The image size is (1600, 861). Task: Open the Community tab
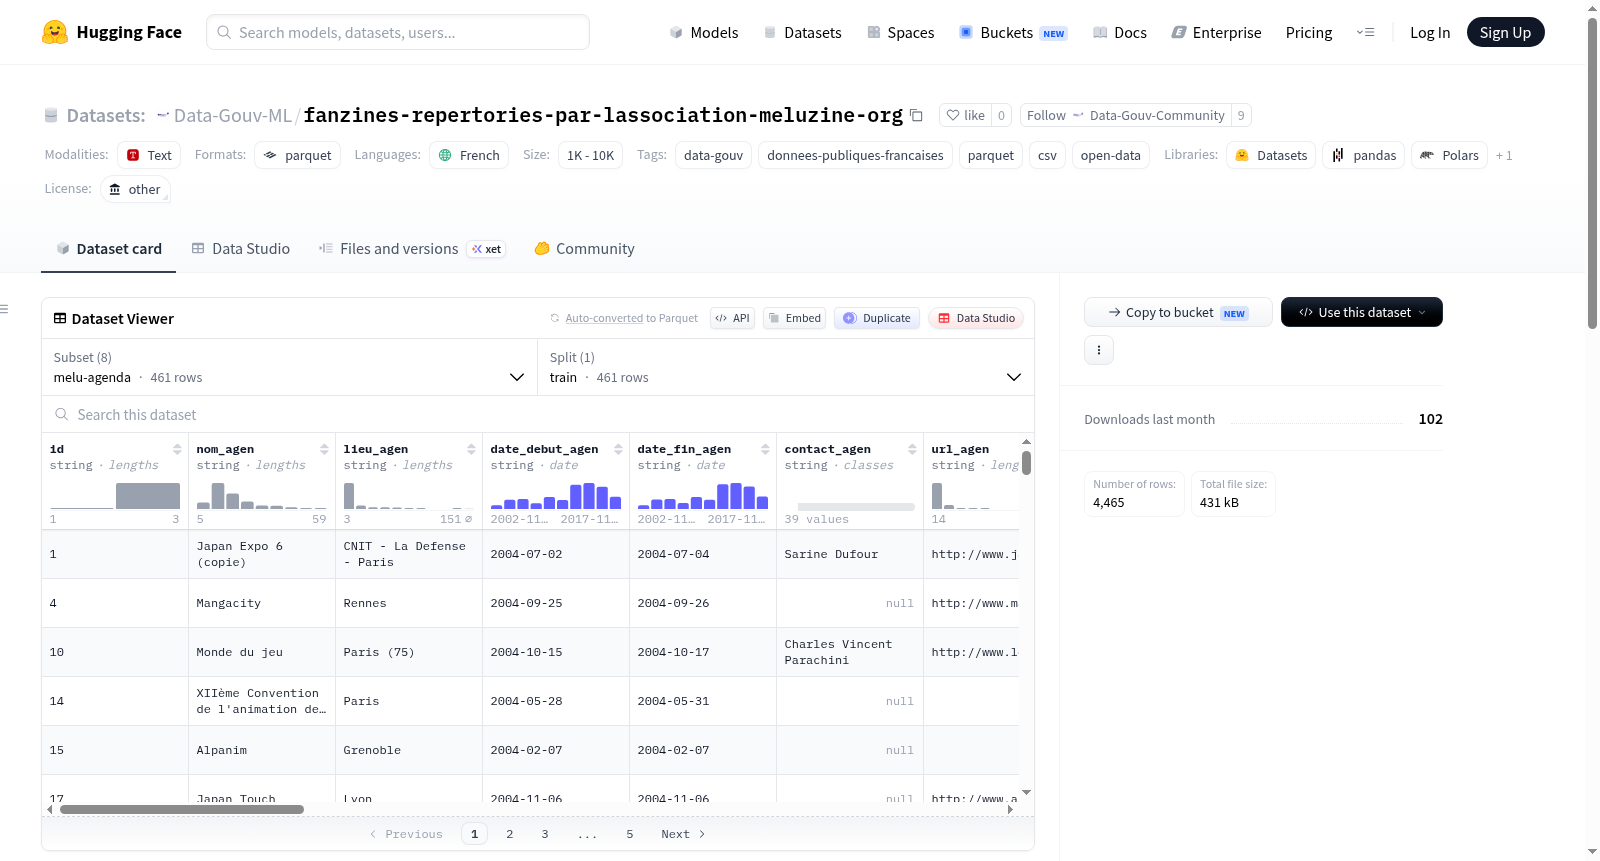[584, 249]
